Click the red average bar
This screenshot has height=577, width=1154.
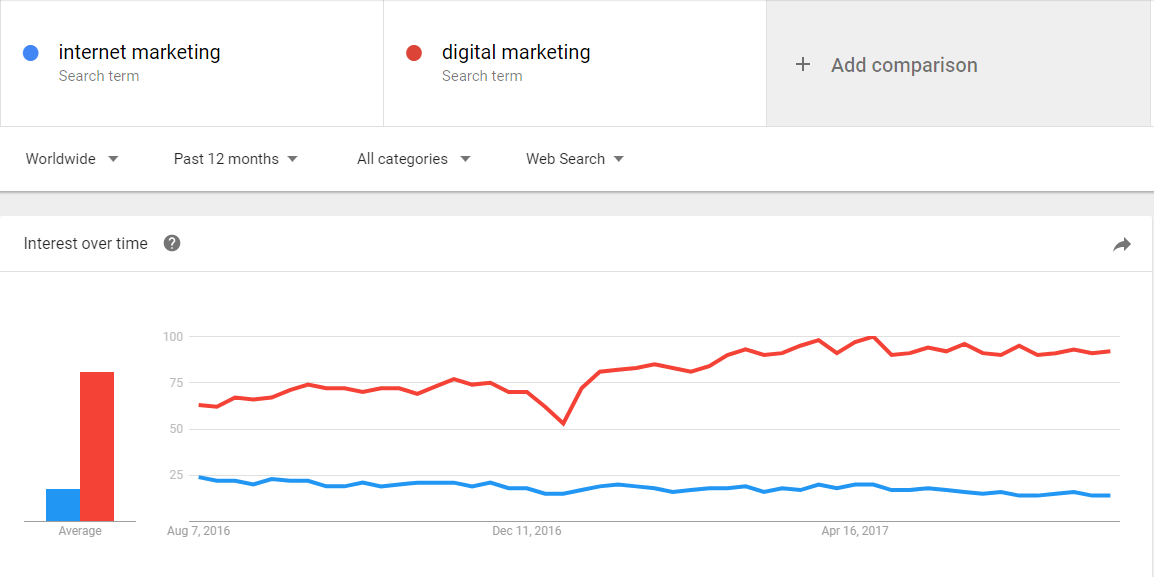pos(97,447)
